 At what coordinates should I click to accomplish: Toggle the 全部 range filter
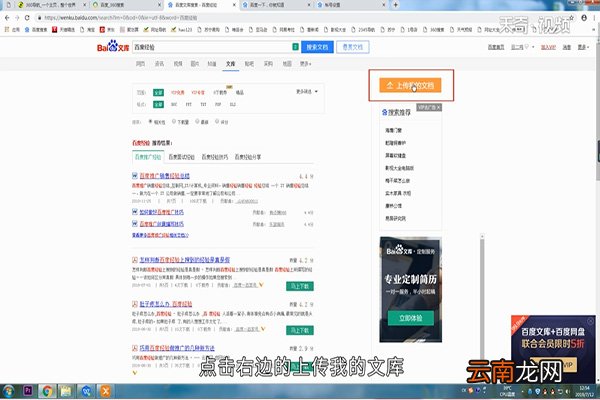[158, 92]
